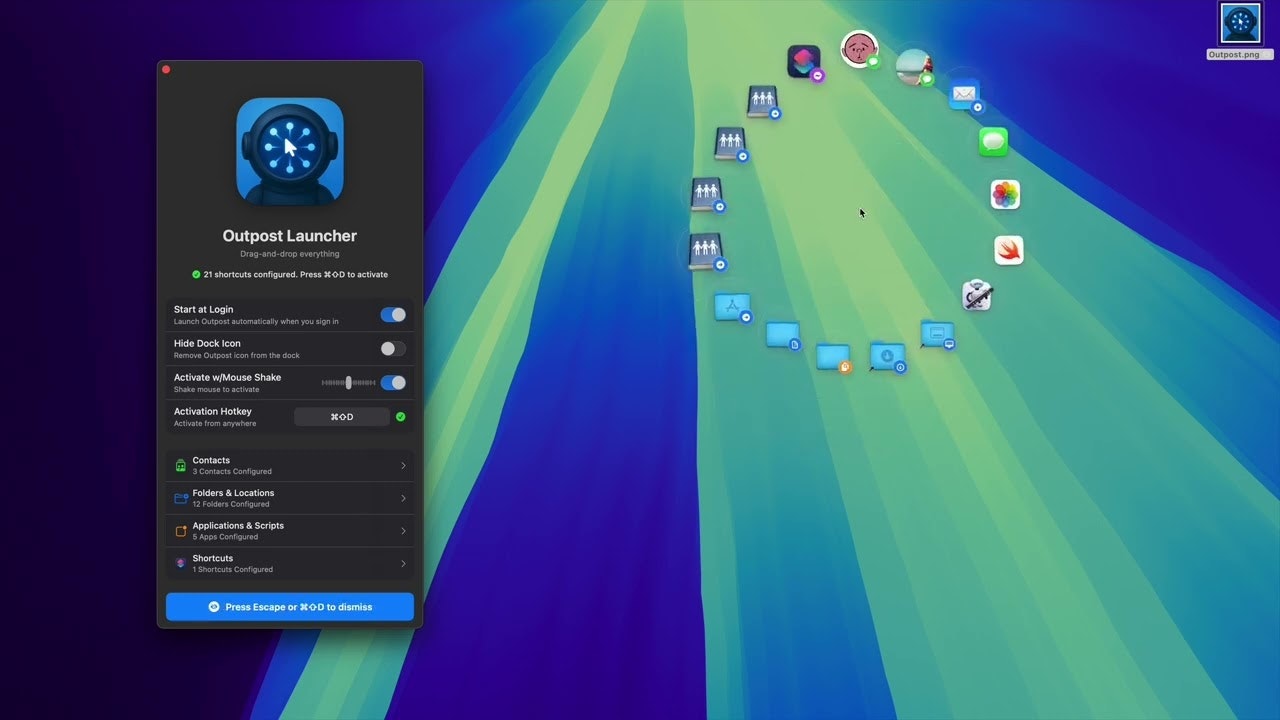Click 'Shake mouse to activate' description
This screenshot has height=720, width=1280.
[216, 390]
